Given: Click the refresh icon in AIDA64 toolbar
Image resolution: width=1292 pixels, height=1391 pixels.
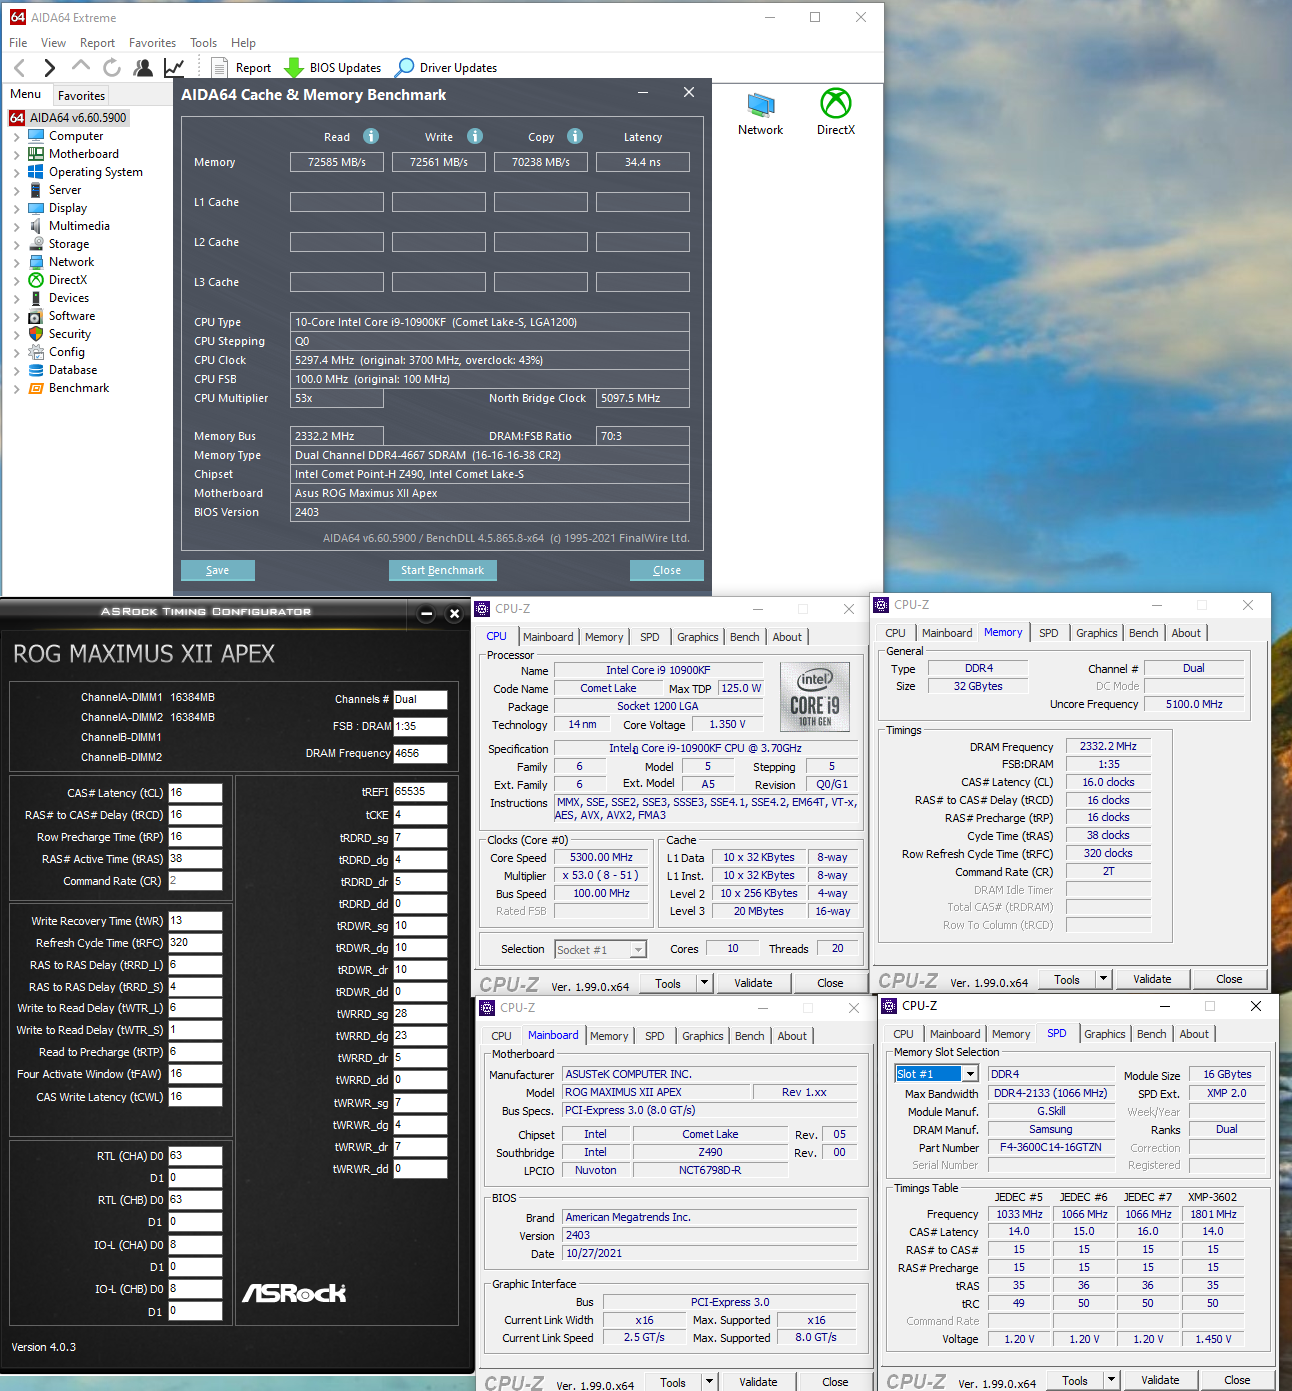Looking at the screenshot, I should pos(112,67).
